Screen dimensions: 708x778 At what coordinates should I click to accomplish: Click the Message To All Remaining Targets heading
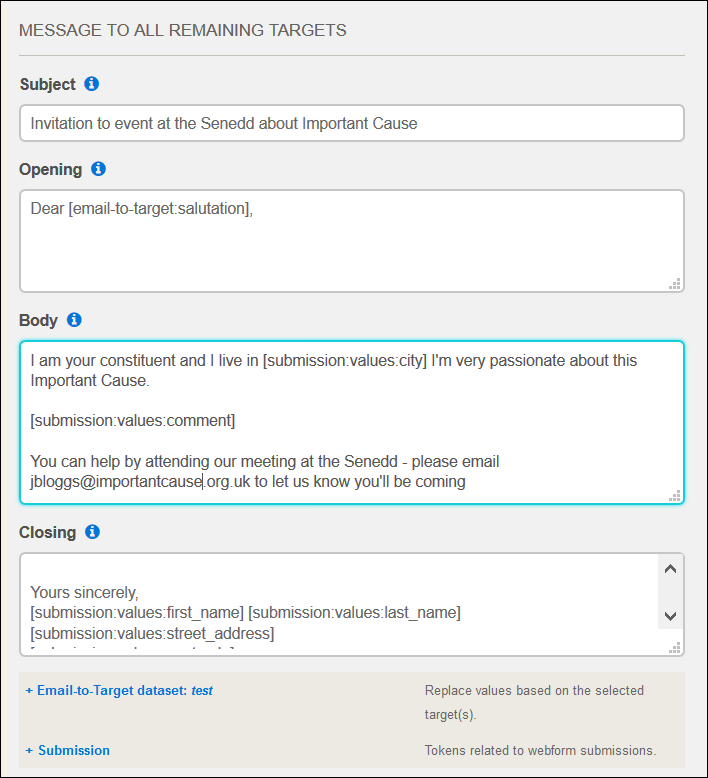(183, 30)
